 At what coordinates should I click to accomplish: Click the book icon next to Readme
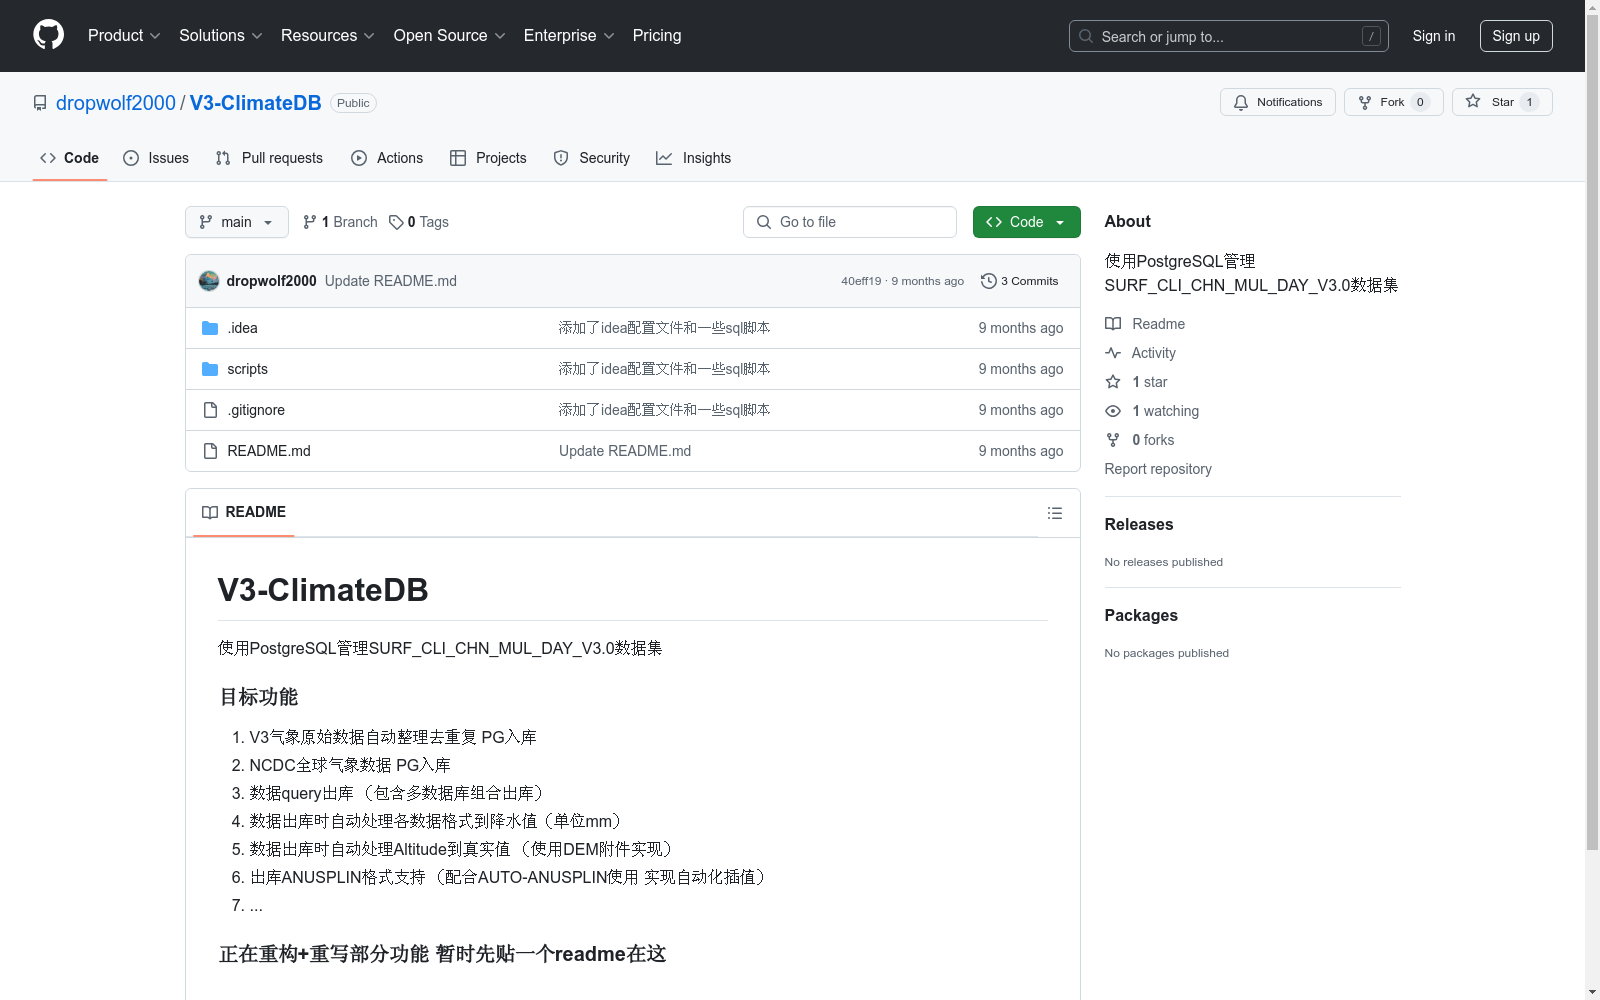tap(1113, 324)
